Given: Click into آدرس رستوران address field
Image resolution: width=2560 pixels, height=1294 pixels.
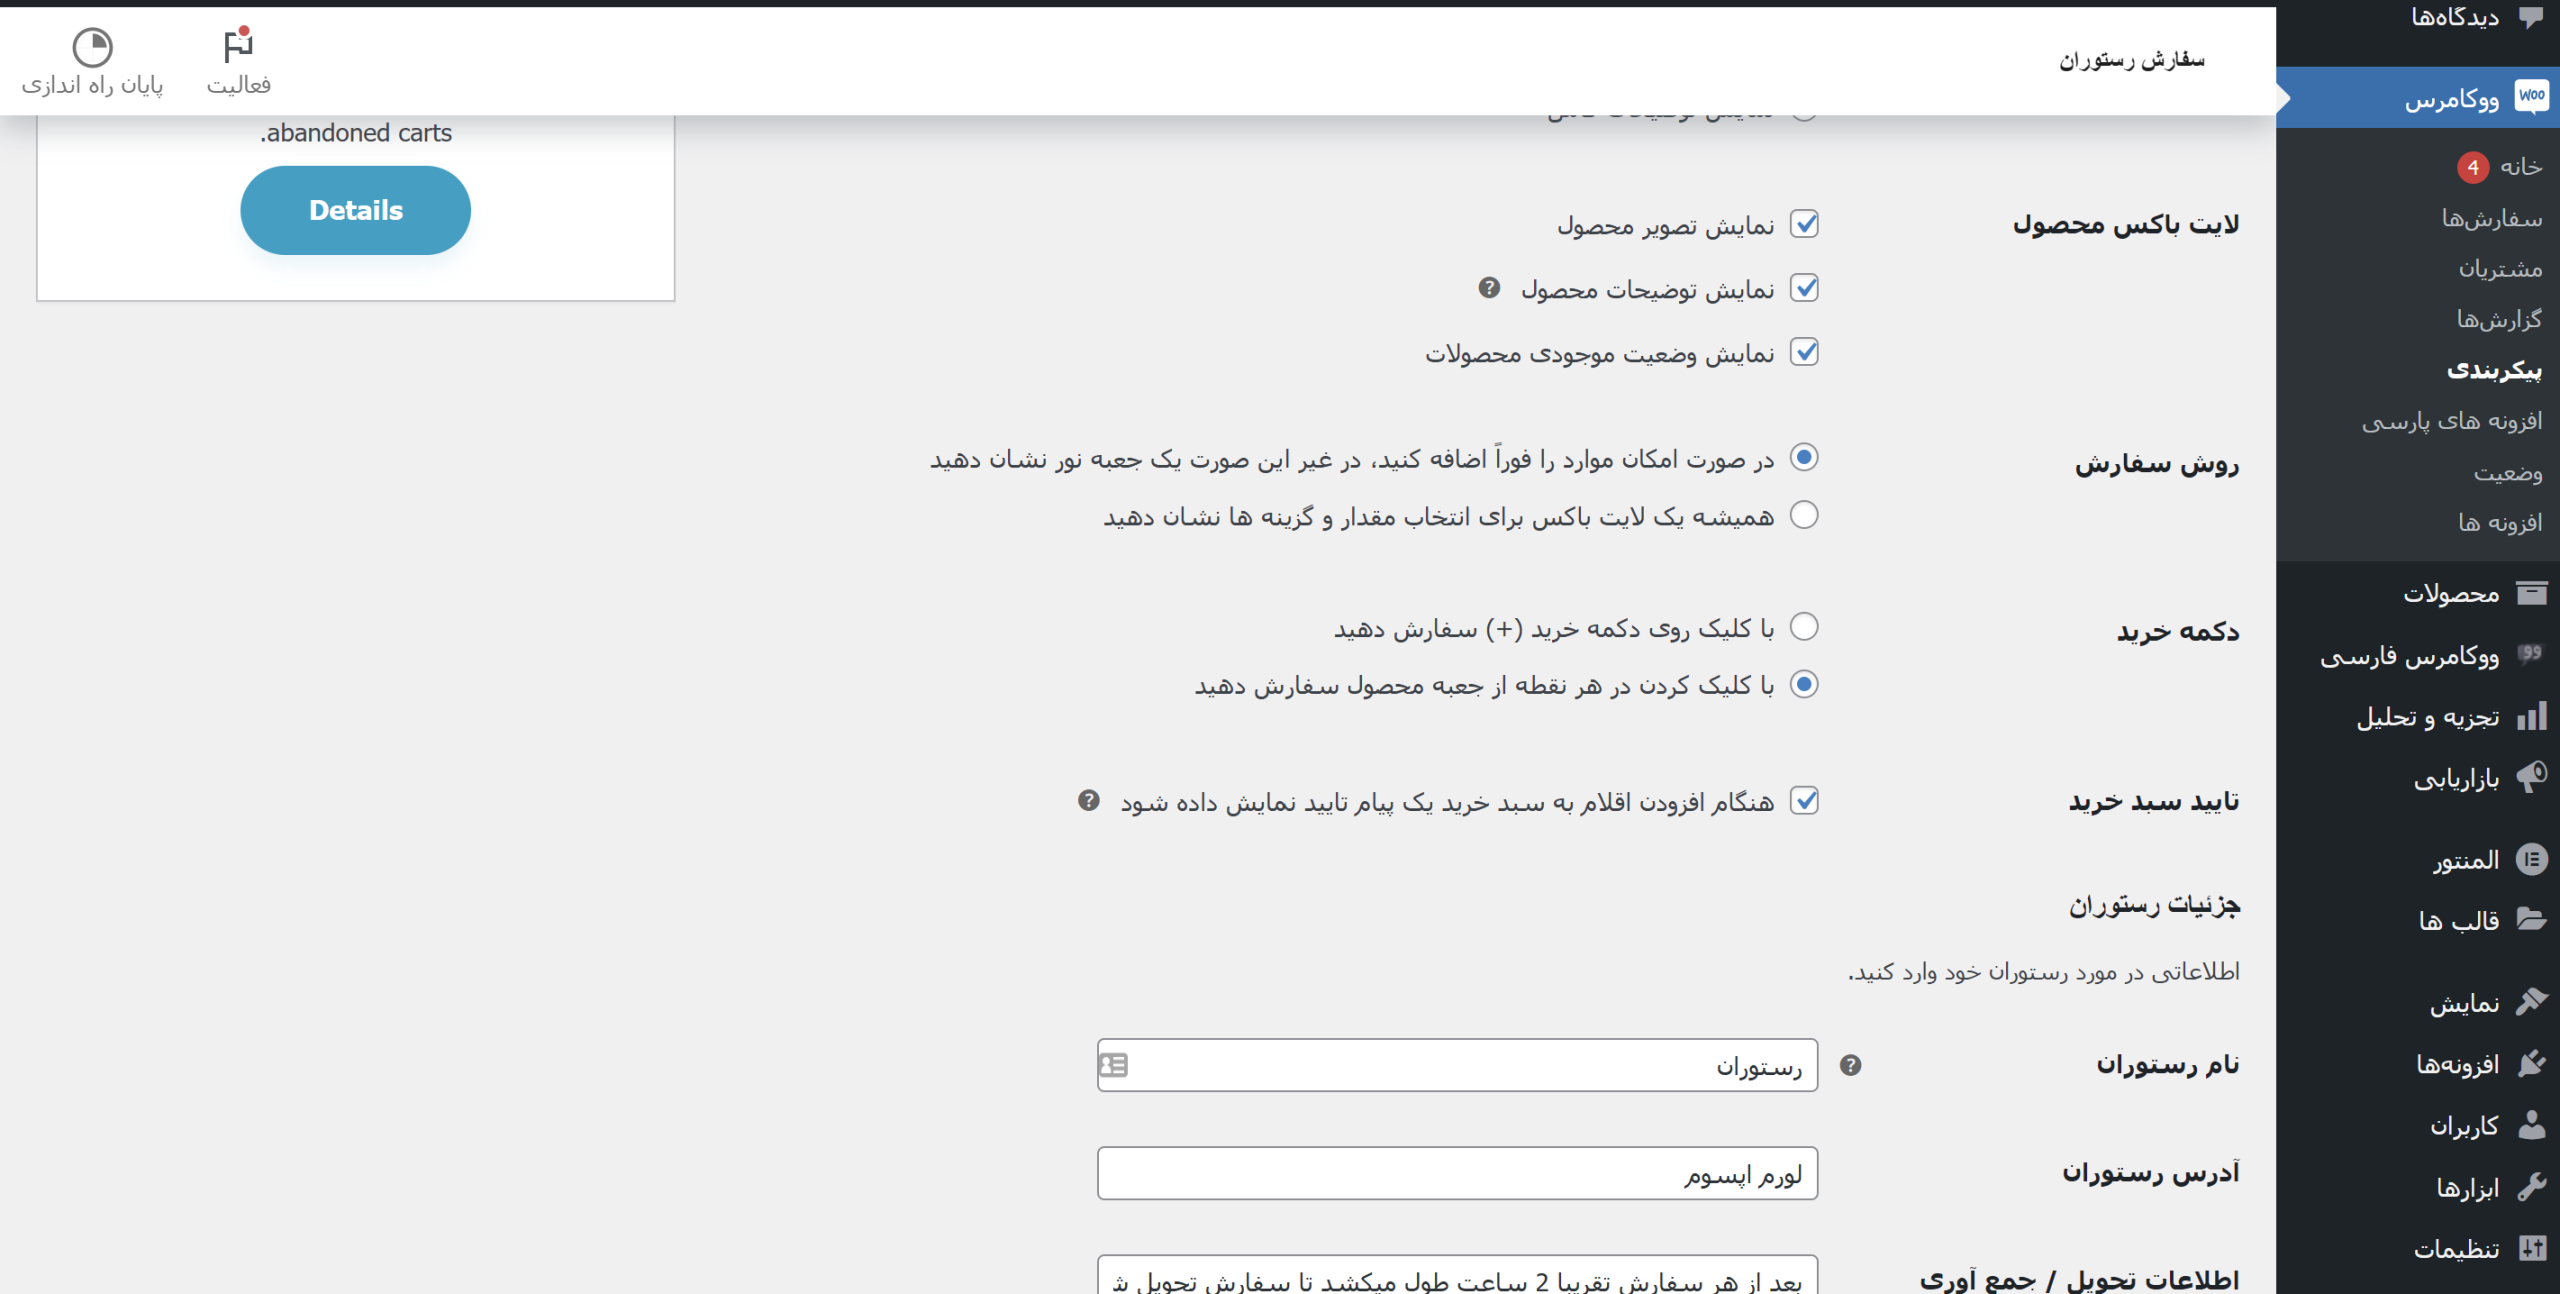Looking at the screenshot, I should (1456, 1173).
